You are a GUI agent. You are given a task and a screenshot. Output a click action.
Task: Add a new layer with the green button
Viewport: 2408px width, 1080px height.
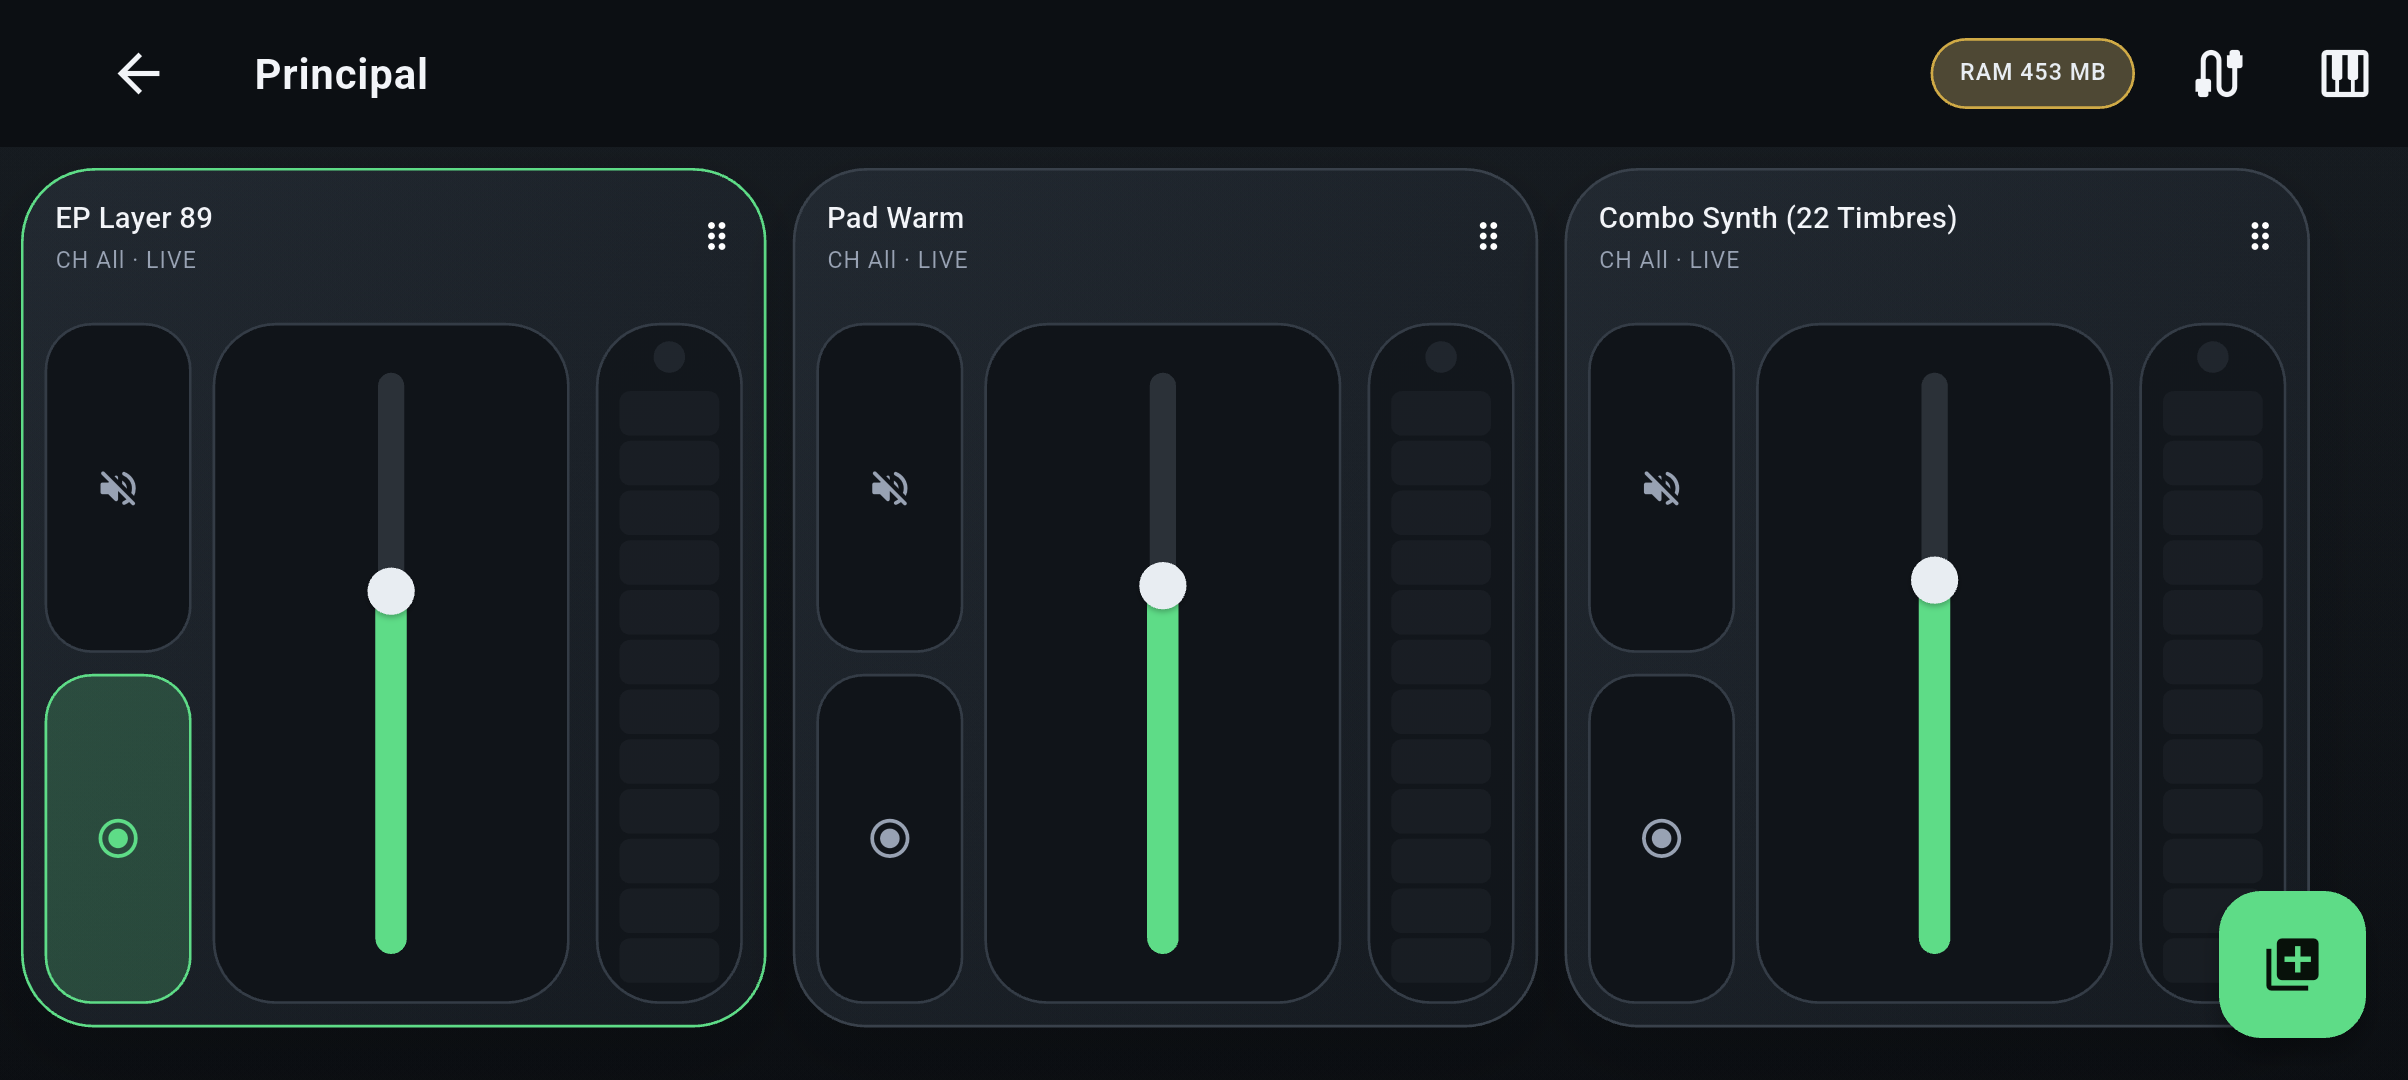click(x=2291, y=963)
